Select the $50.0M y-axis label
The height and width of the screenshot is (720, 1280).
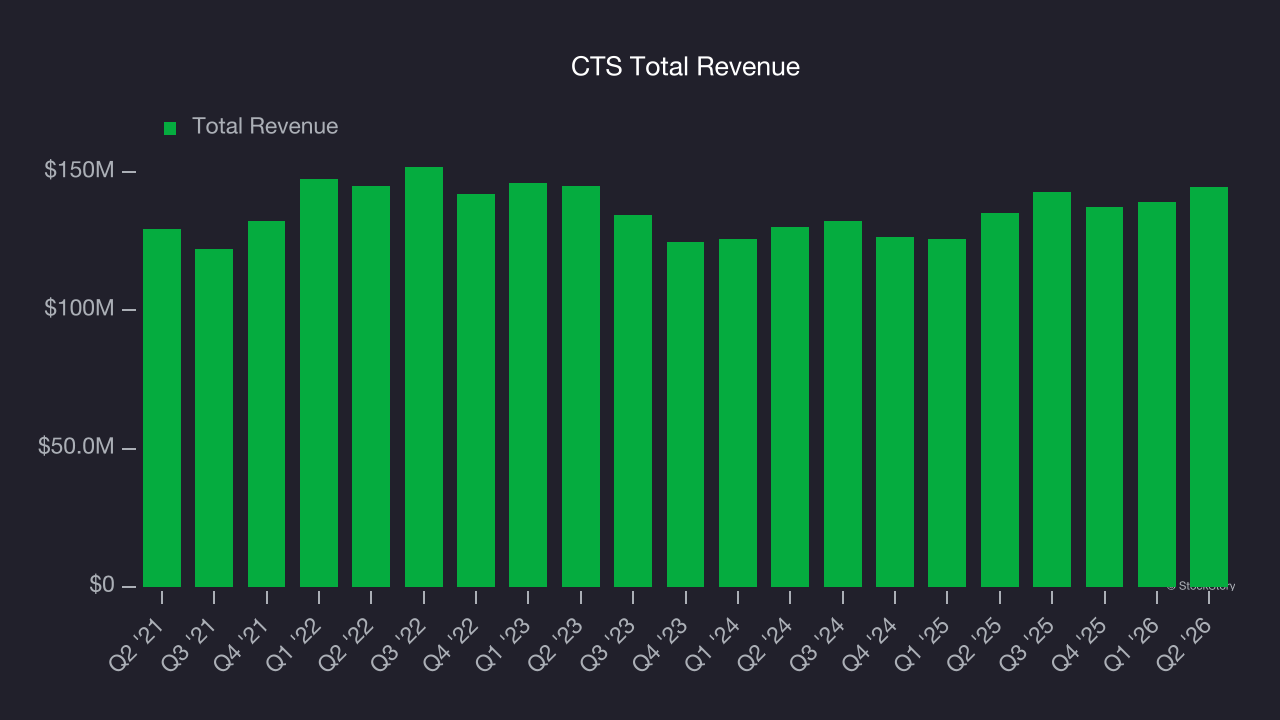76,447
